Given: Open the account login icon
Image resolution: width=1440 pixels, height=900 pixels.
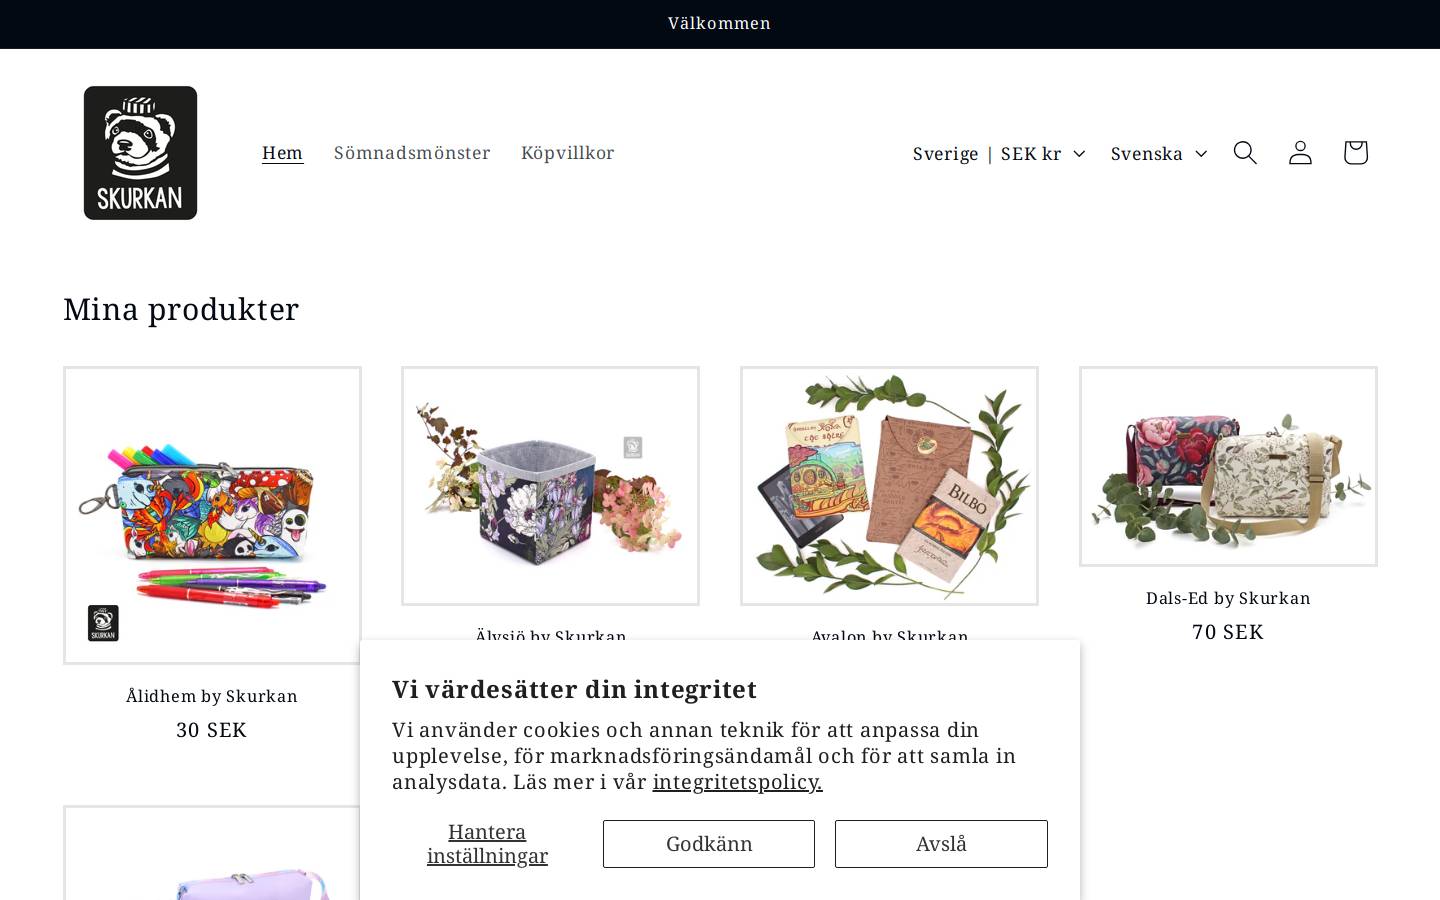Looking at the screenshot, I should tap(1300, 152).
